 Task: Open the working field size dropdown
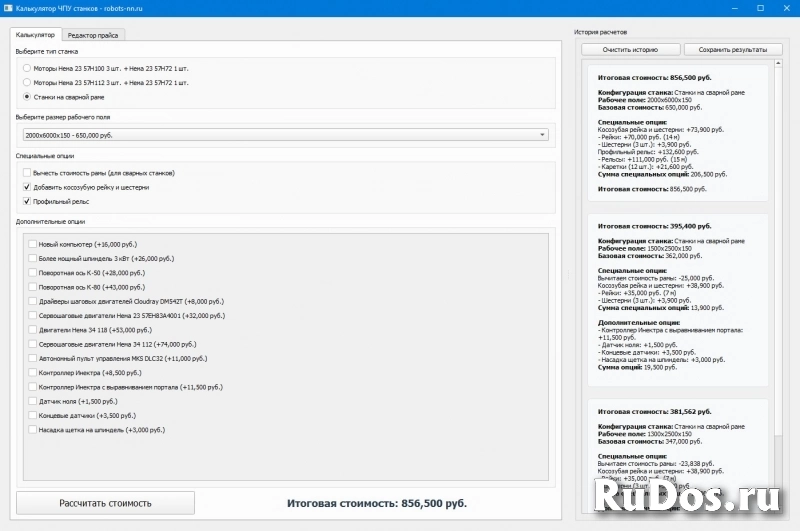pyautogui.click(x=284, y=134)
